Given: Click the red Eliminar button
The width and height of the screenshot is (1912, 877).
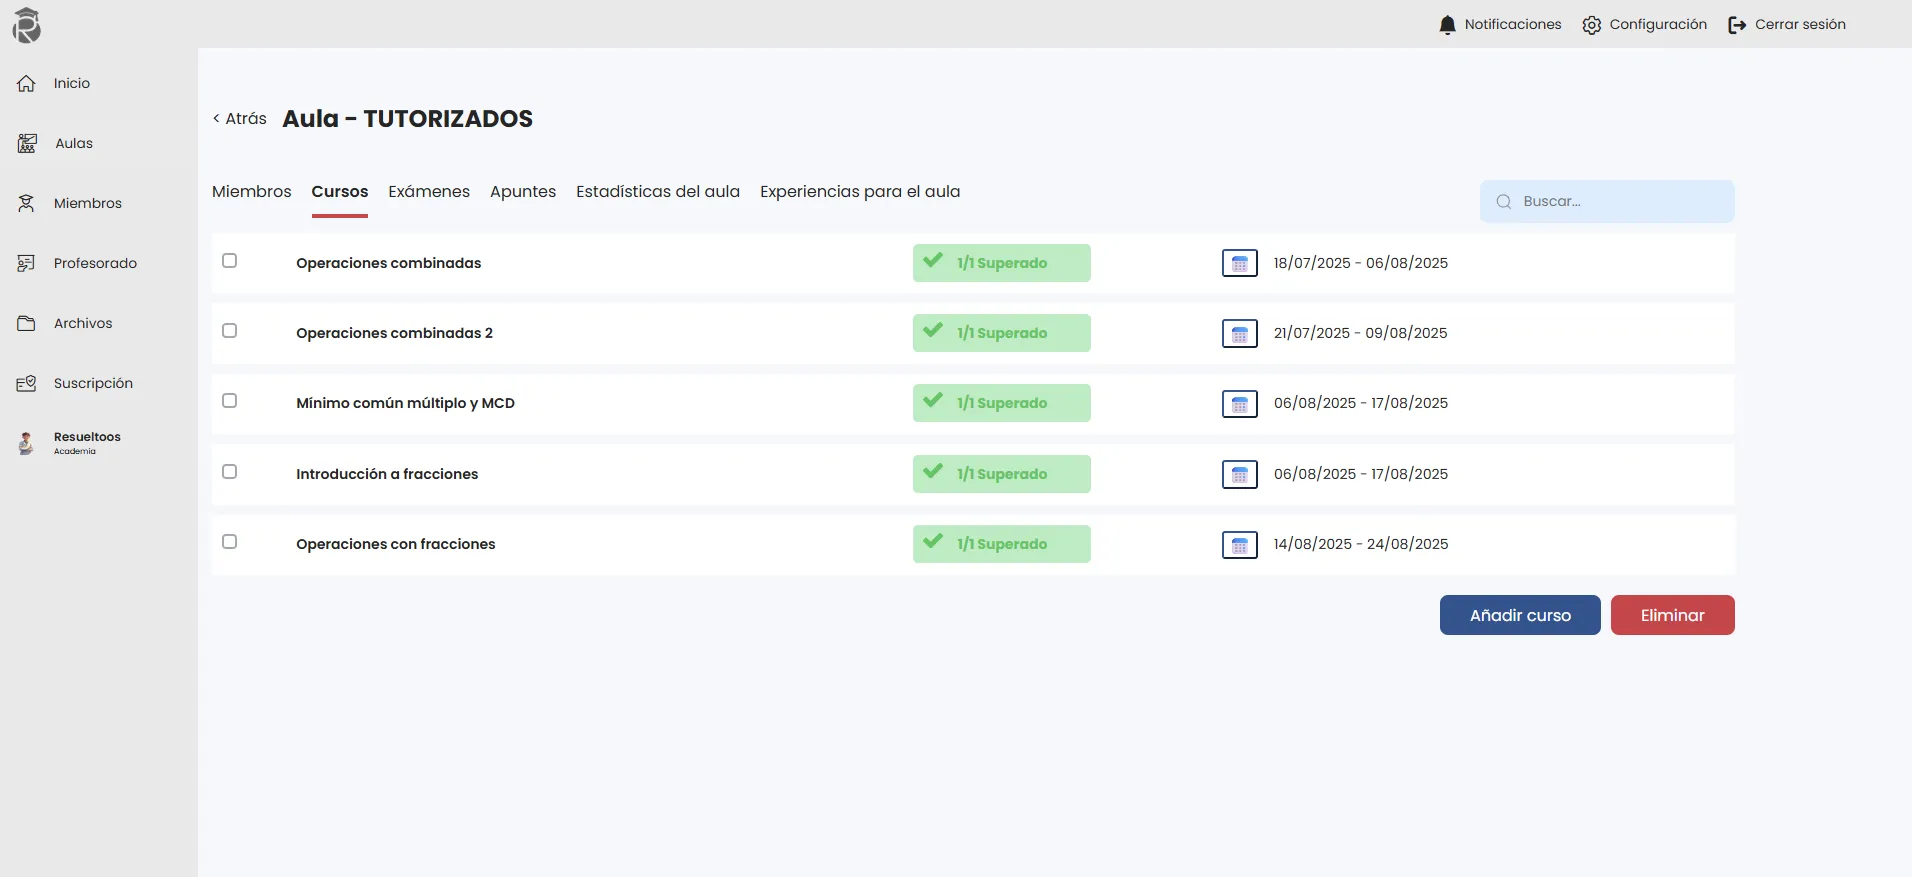Looking at the screenshot, I should [x=1672, y=615].
